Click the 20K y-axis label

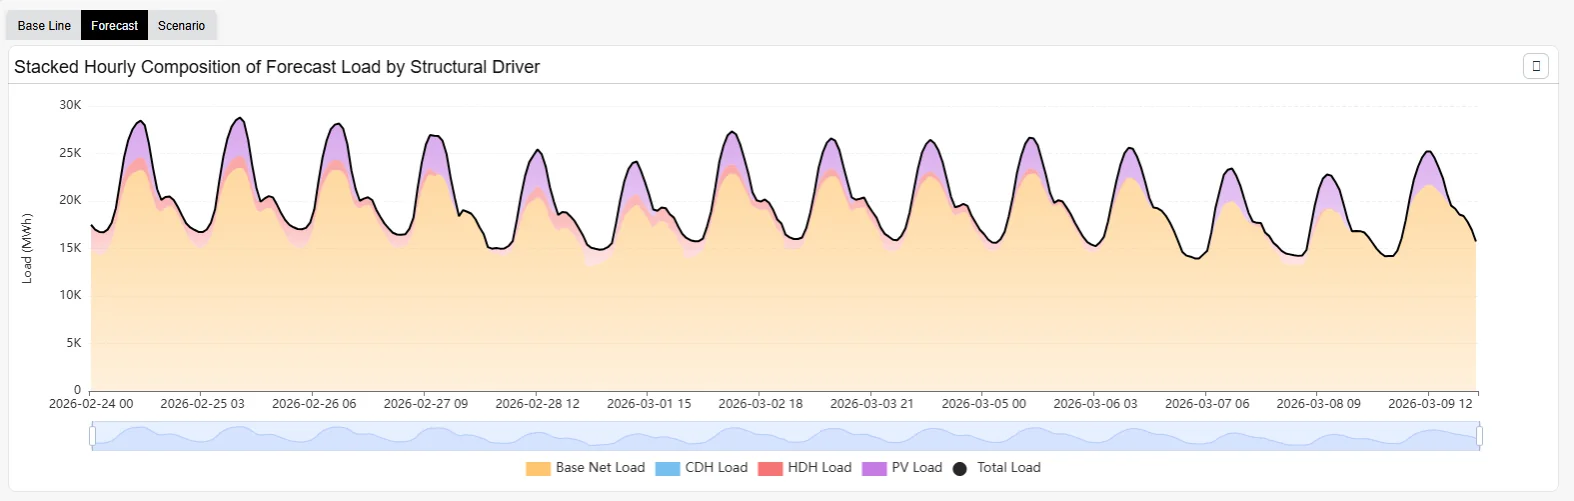tap(70, 200)
